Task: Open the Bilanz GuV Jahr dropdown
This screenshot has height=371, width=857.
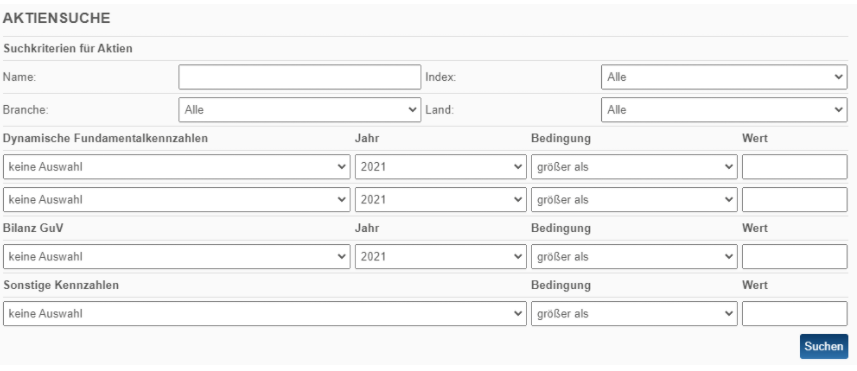Action: click(x=441, y=256)
